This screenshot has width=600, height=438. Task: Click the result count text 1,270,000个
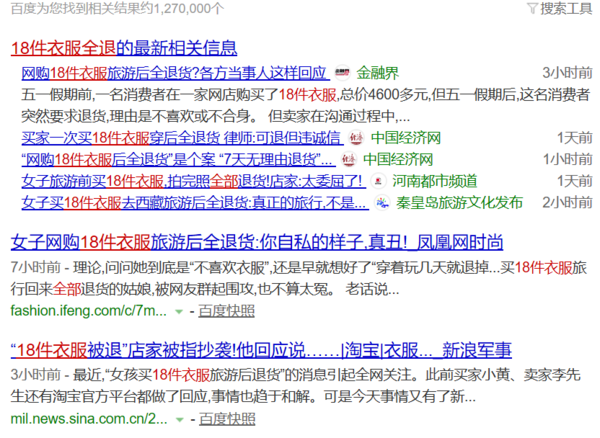[x=188, y=8]
